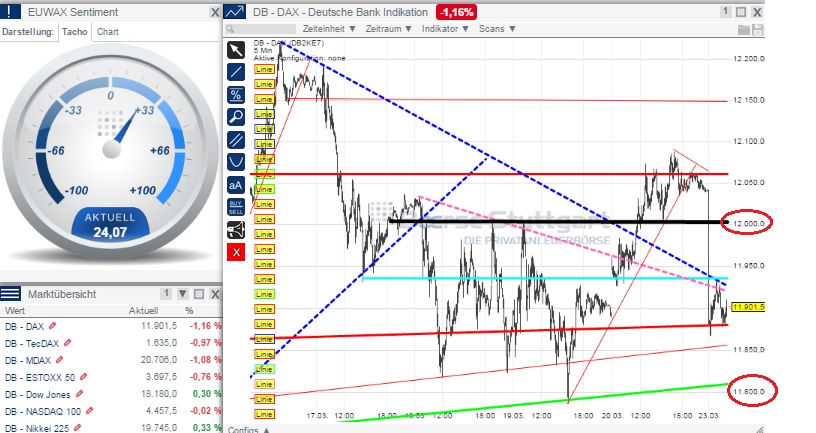Click the red X delete drawings tool

click(236, 252)
